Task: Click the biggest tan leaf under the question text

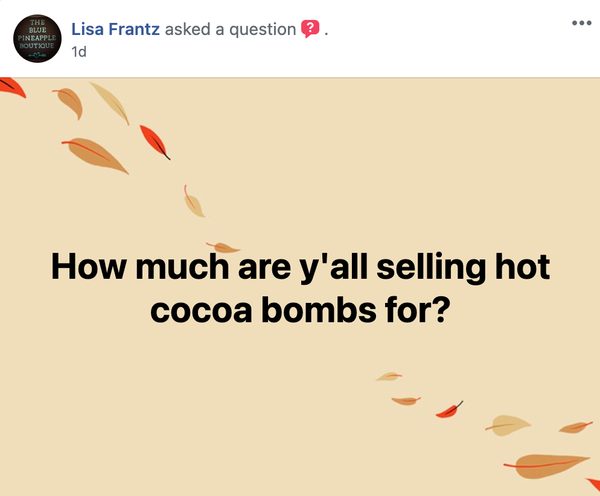Action: [x=546, y=466]
